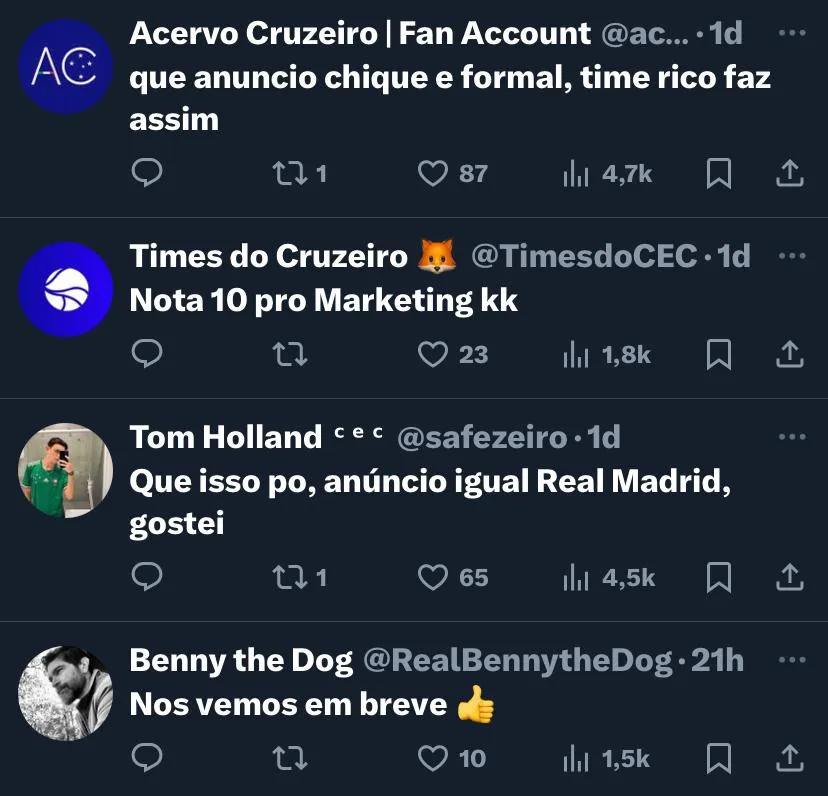Viewport: 828px width, 796px height.
Task: Like the Acervo Cruzeiro tweet
Action: 432,174
